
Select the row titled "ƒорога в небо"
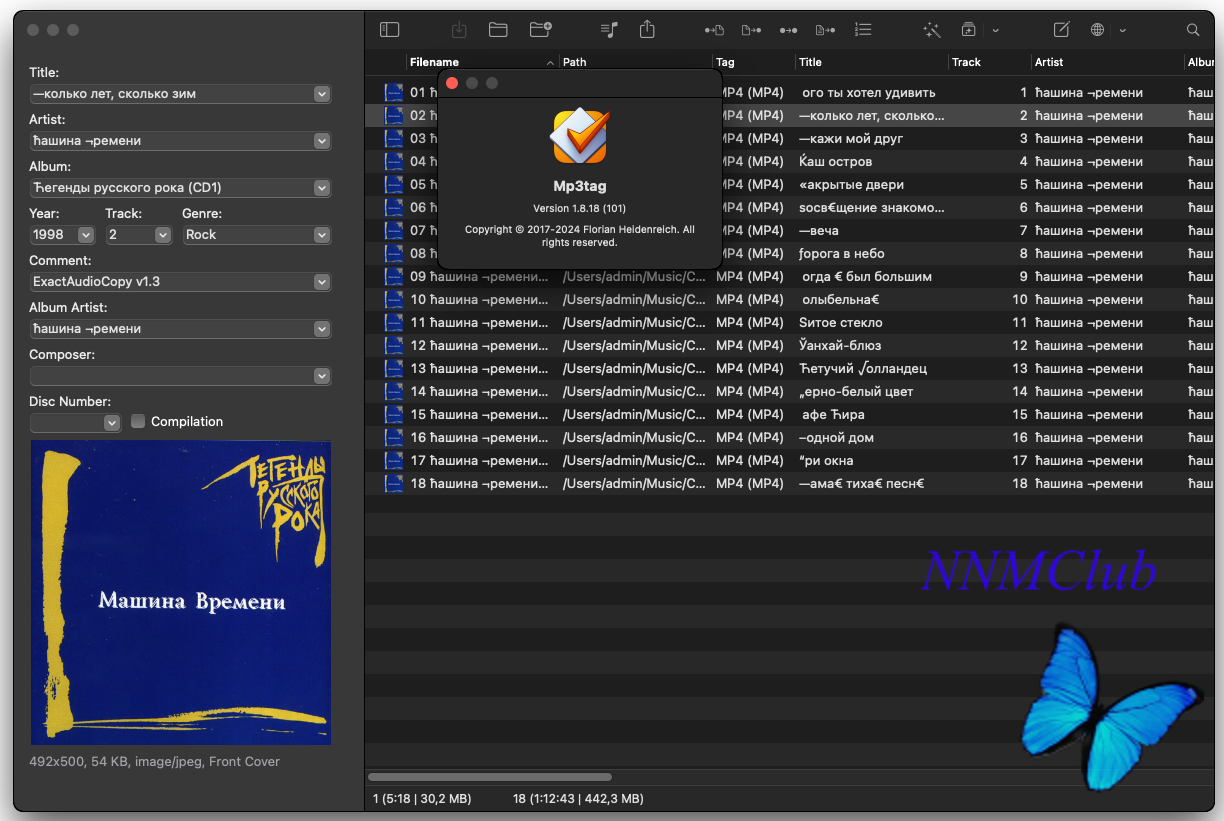coord(790,253)
